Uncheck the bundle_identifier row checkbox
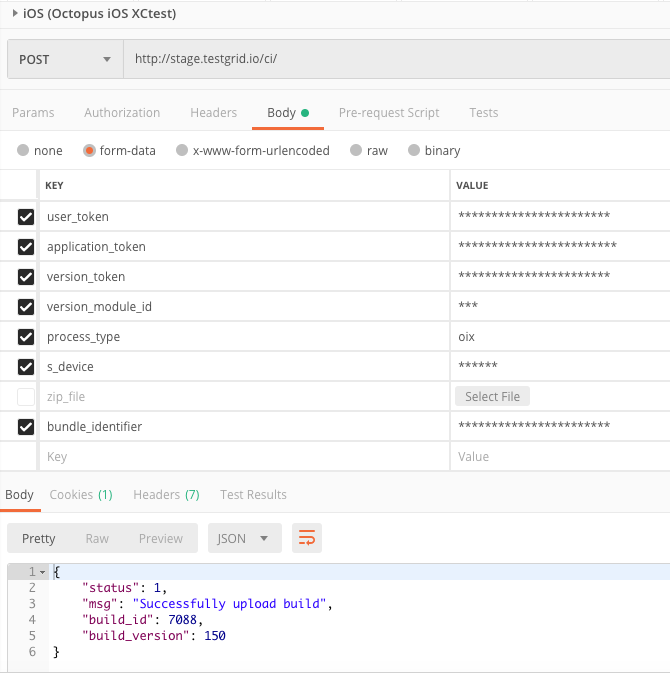 click(x=26, y=427)
